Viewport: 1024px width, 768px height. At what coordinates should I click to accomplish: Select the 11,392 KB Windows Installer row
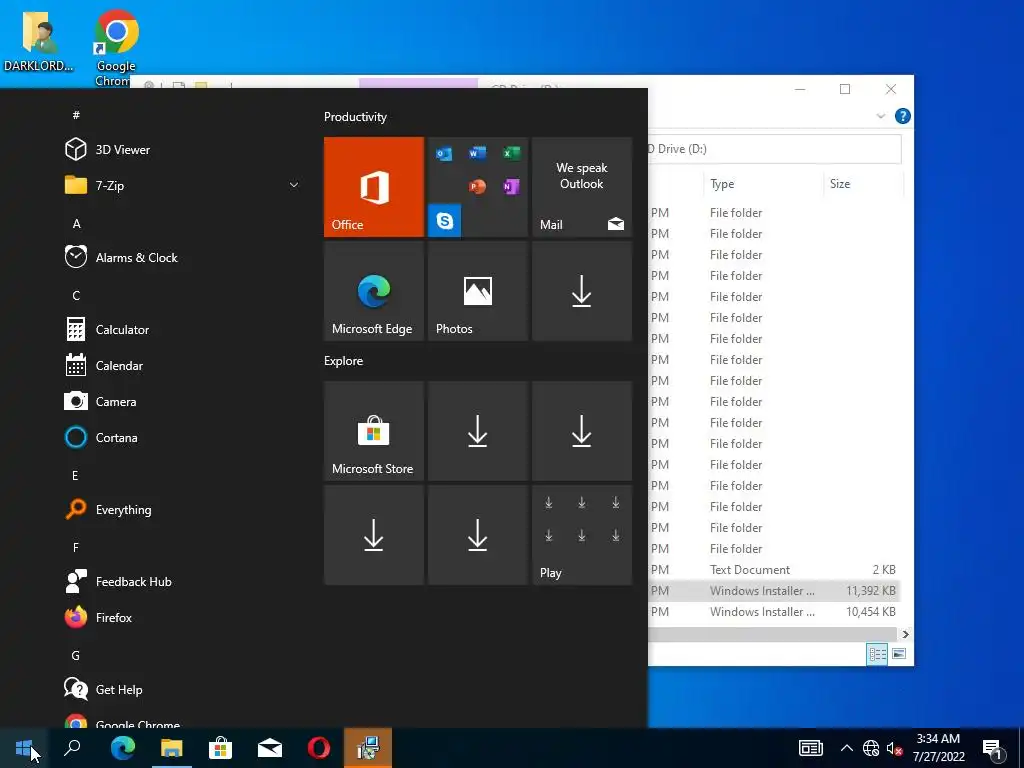[775, 590]
